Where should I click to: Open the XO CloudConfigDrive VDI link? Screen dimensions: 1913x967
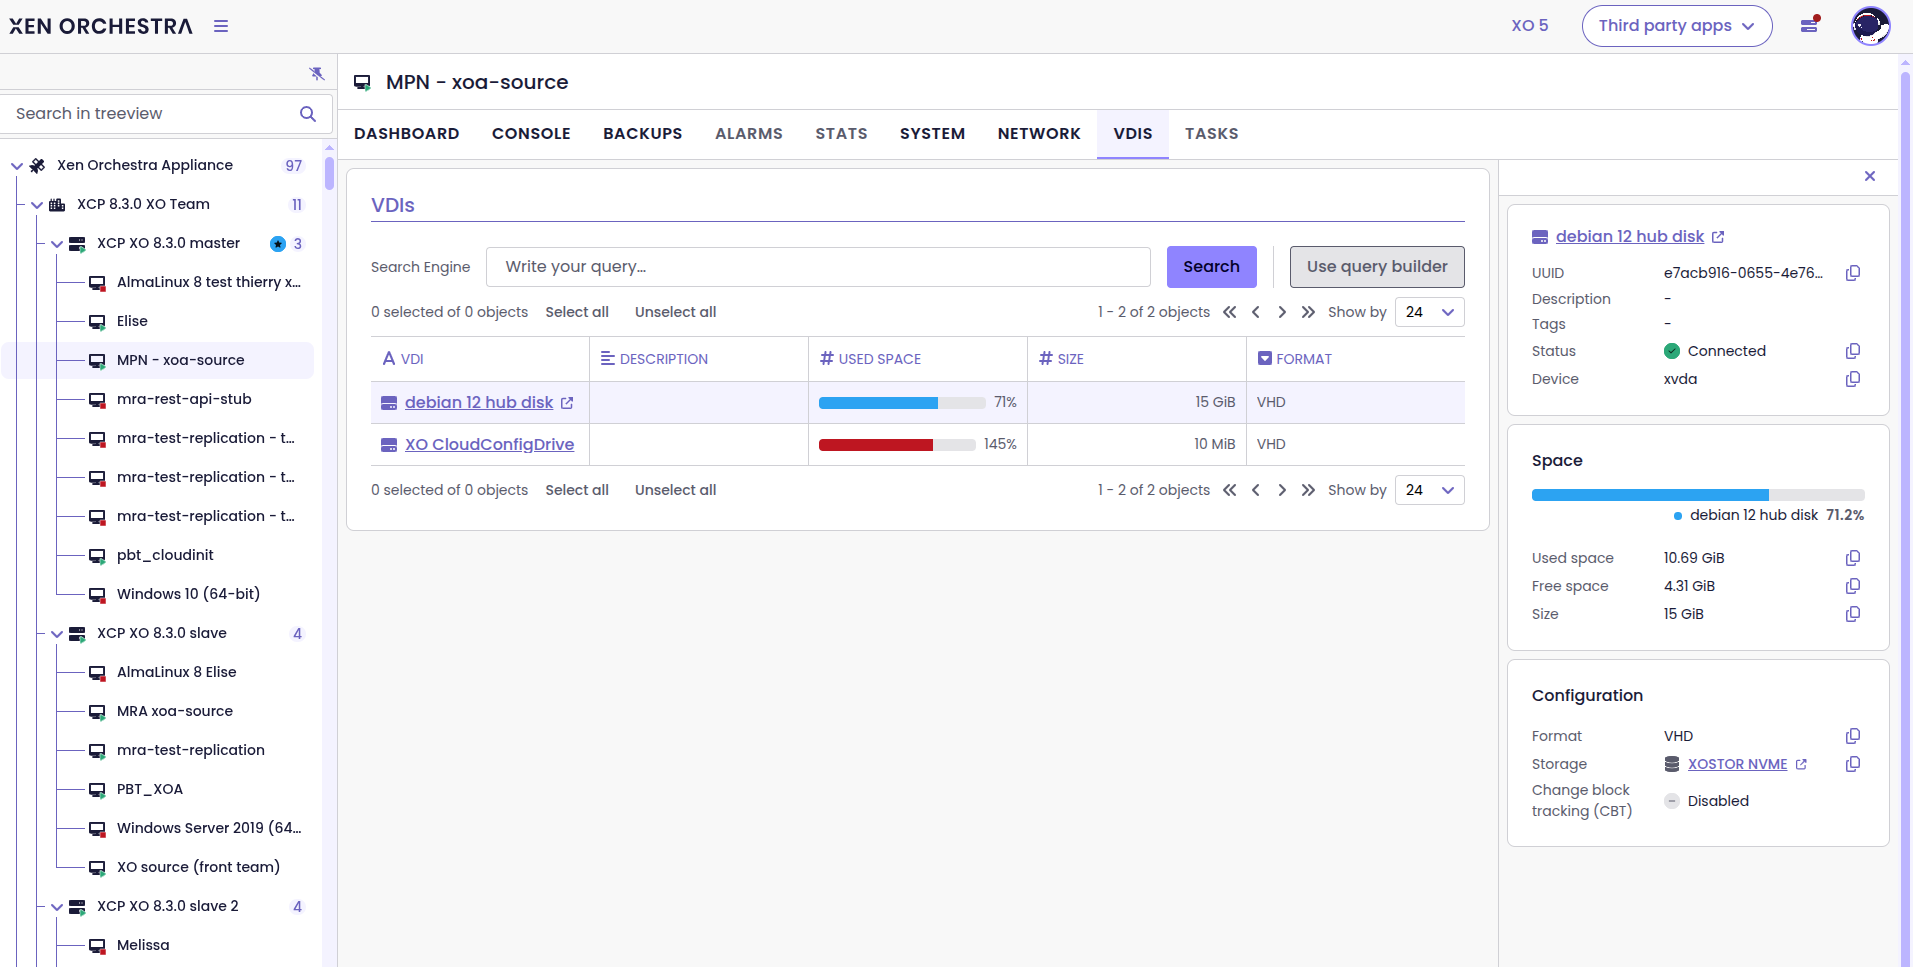pos(489,444)
